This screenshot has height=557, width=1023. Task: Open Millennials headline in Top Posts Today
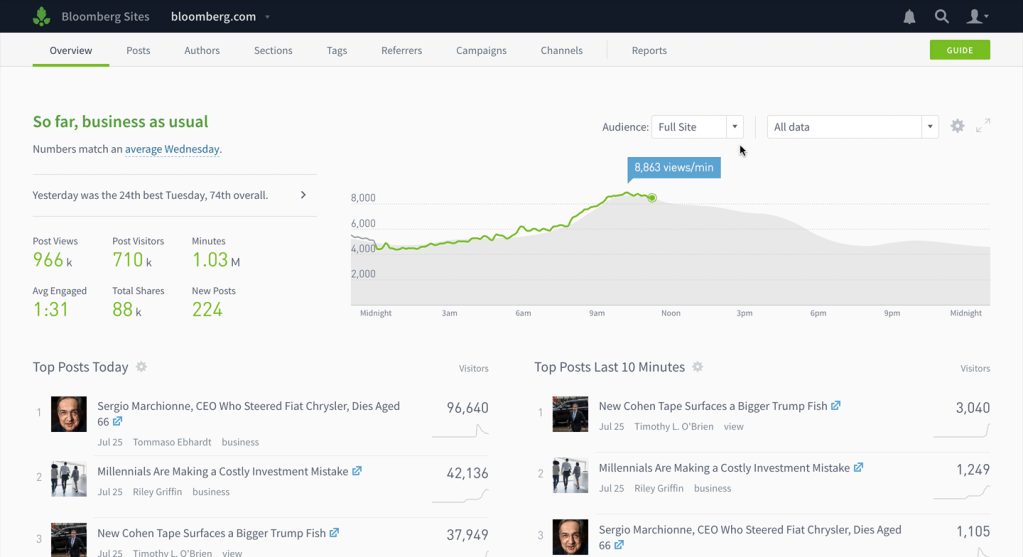(x=222, y=471)
